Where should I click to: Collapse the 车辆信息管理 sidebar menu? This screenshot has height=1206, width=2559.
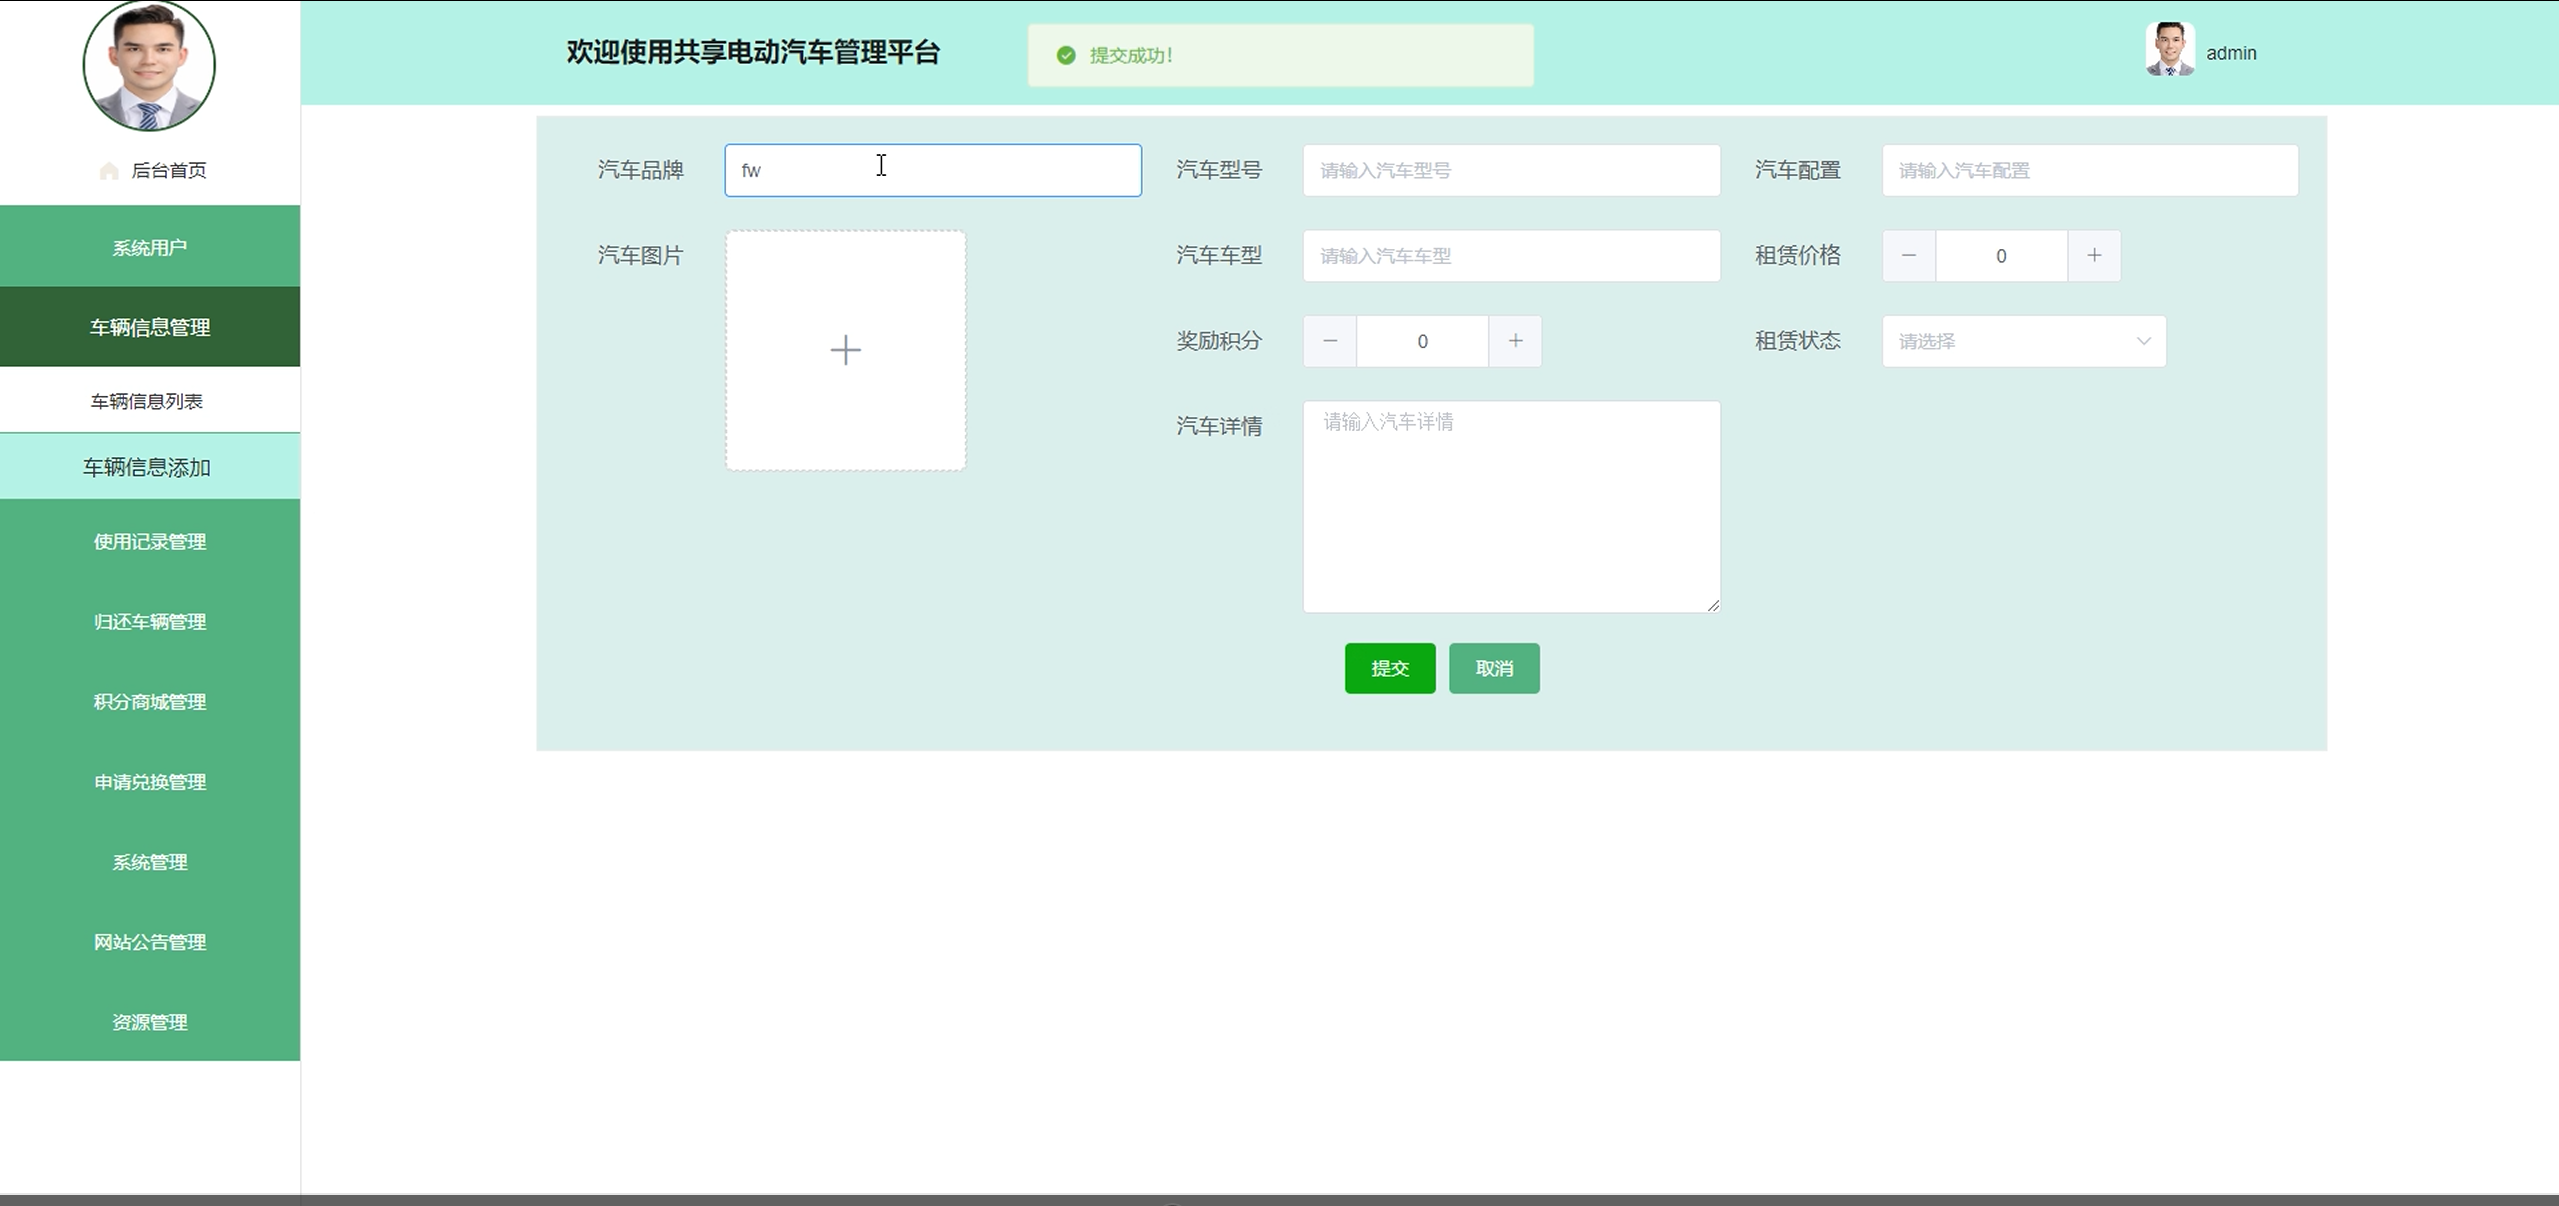[x=150, y=327]
